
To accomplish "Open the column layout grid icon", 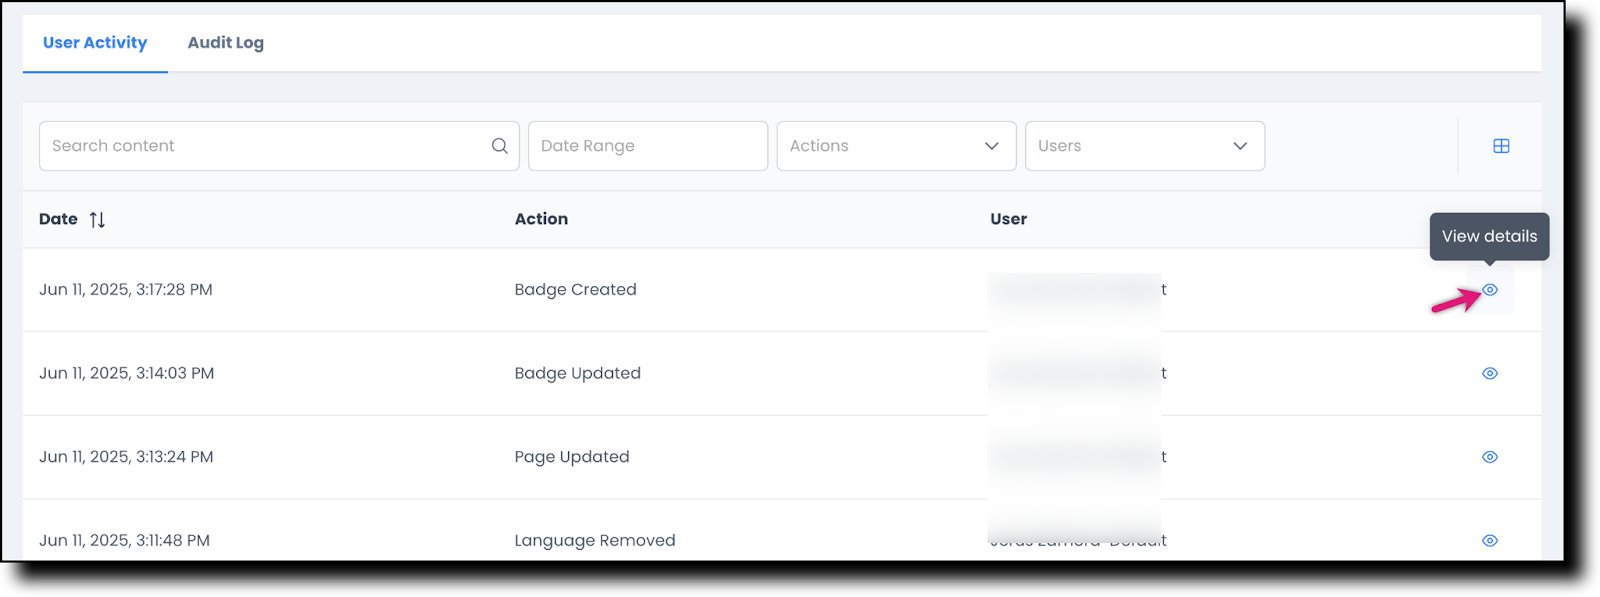I will click(1501, 146).
